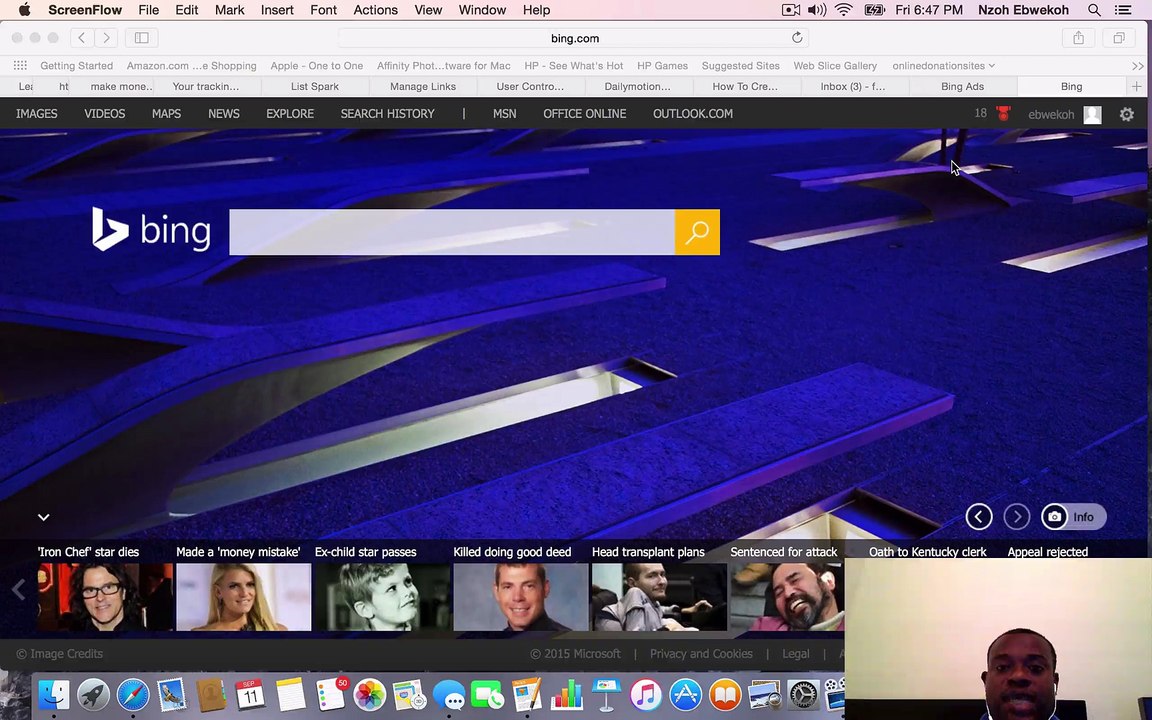Open the 'Iron Chef' star dies thumbnail

point(105,597)
